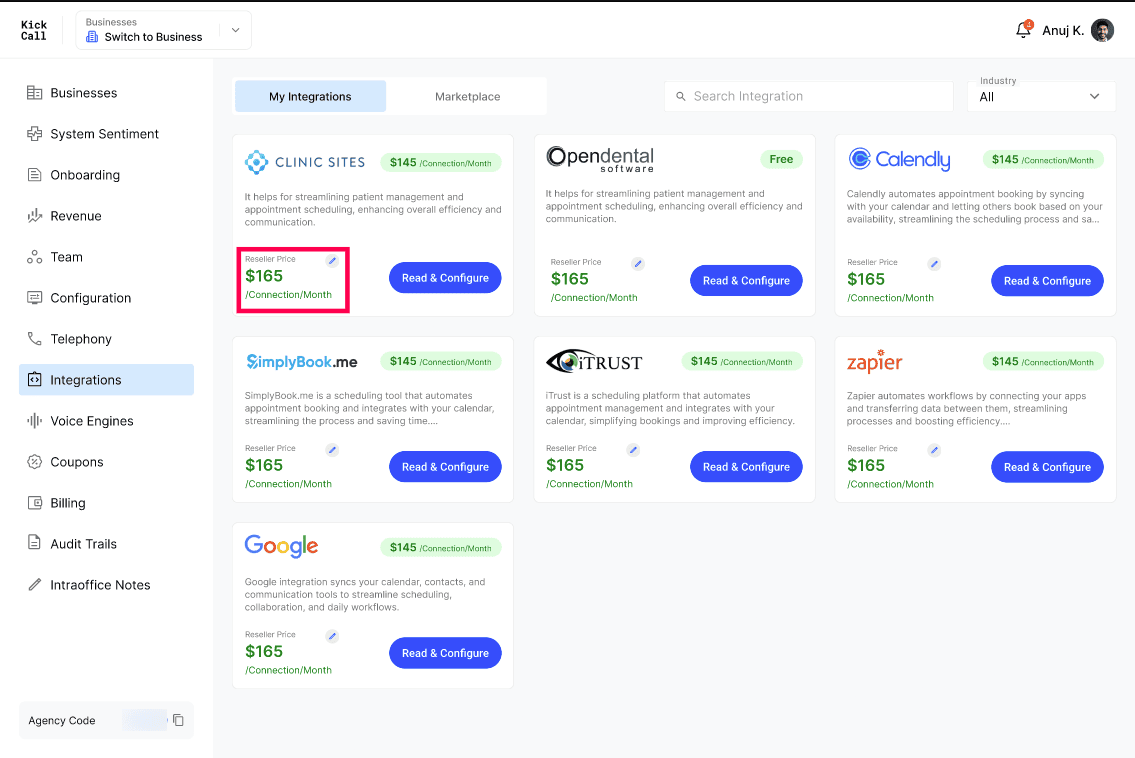1135x758 pixels.
Task: Click the SimplyBook.me logo
Action: 301,361
